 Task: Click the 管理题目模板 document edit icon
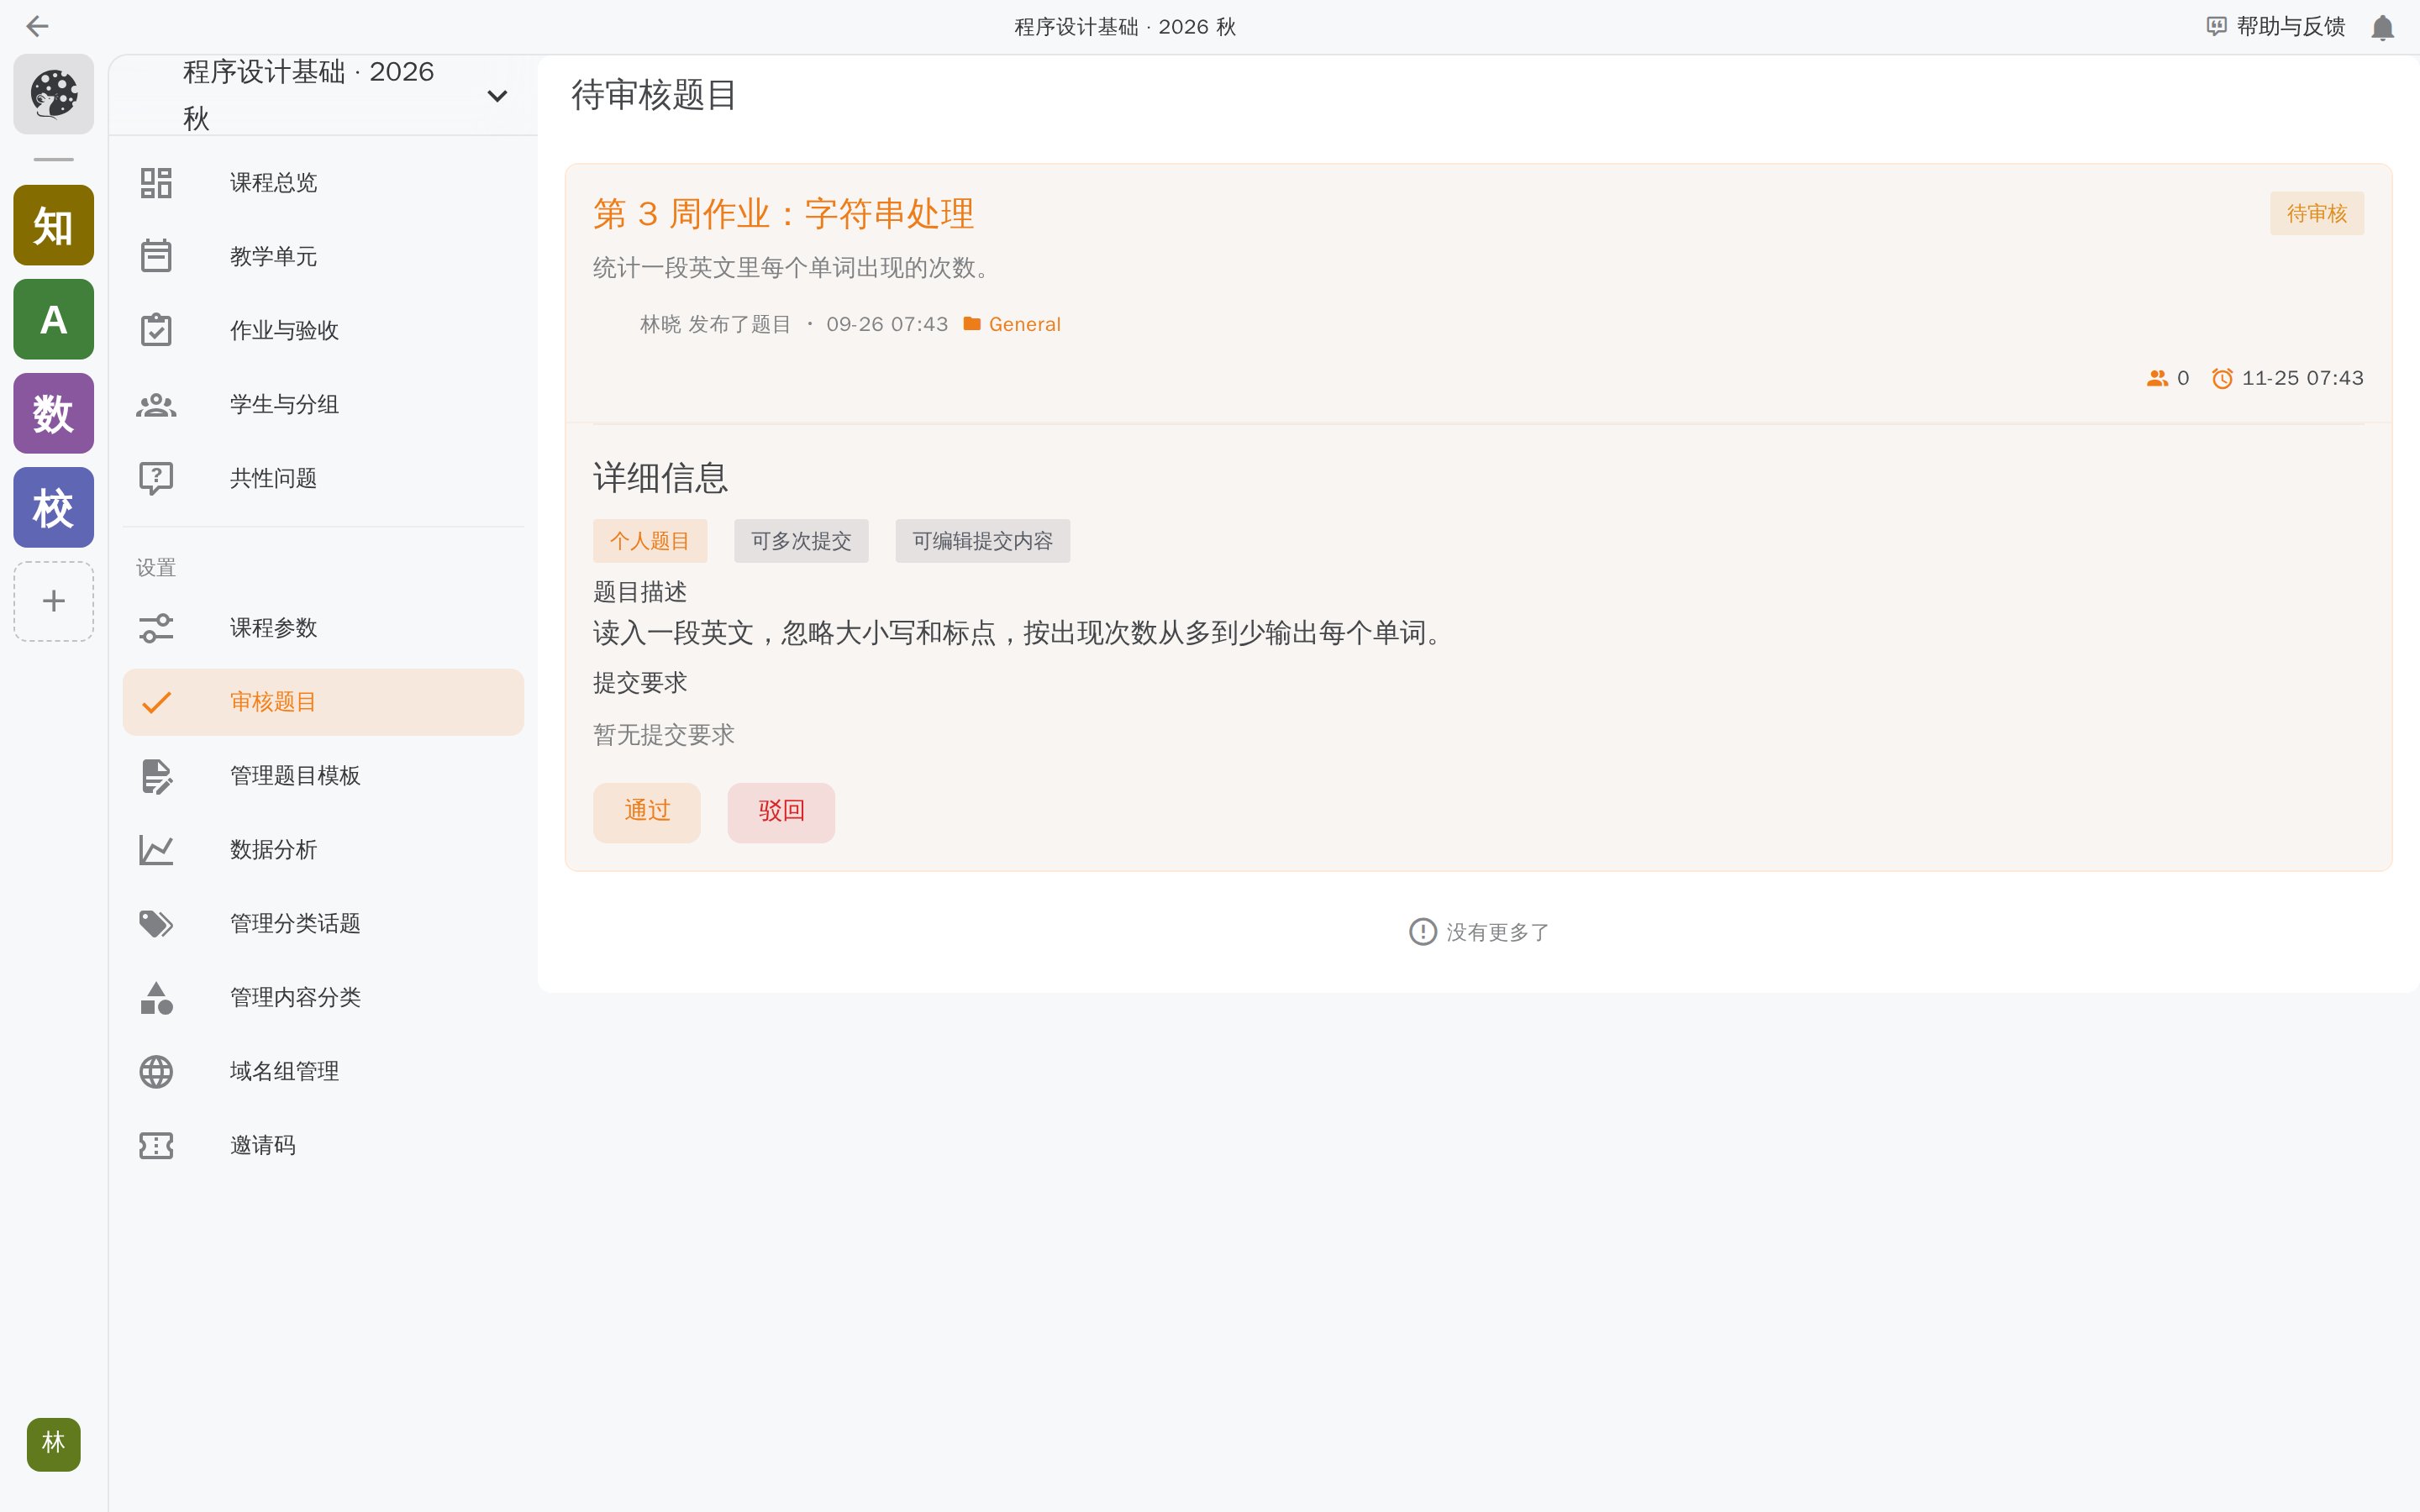156,776
